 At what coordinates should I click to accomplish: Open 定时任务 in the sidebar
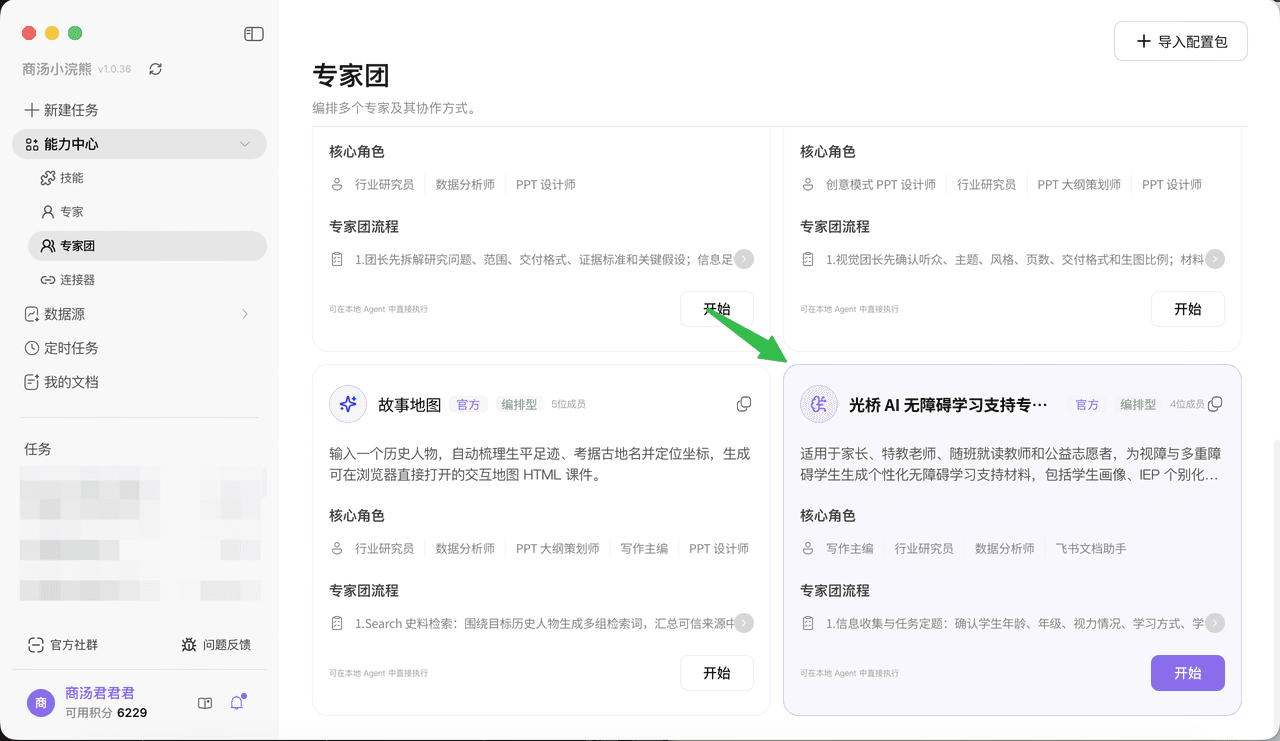point(61,348)
